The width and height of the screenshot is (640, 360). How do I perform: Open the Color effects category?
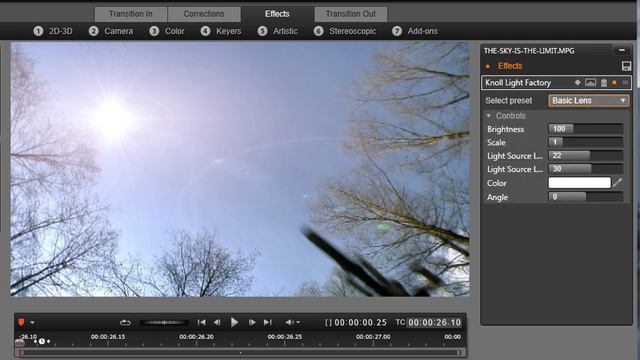pyautogui.click(x=167, y=31)
